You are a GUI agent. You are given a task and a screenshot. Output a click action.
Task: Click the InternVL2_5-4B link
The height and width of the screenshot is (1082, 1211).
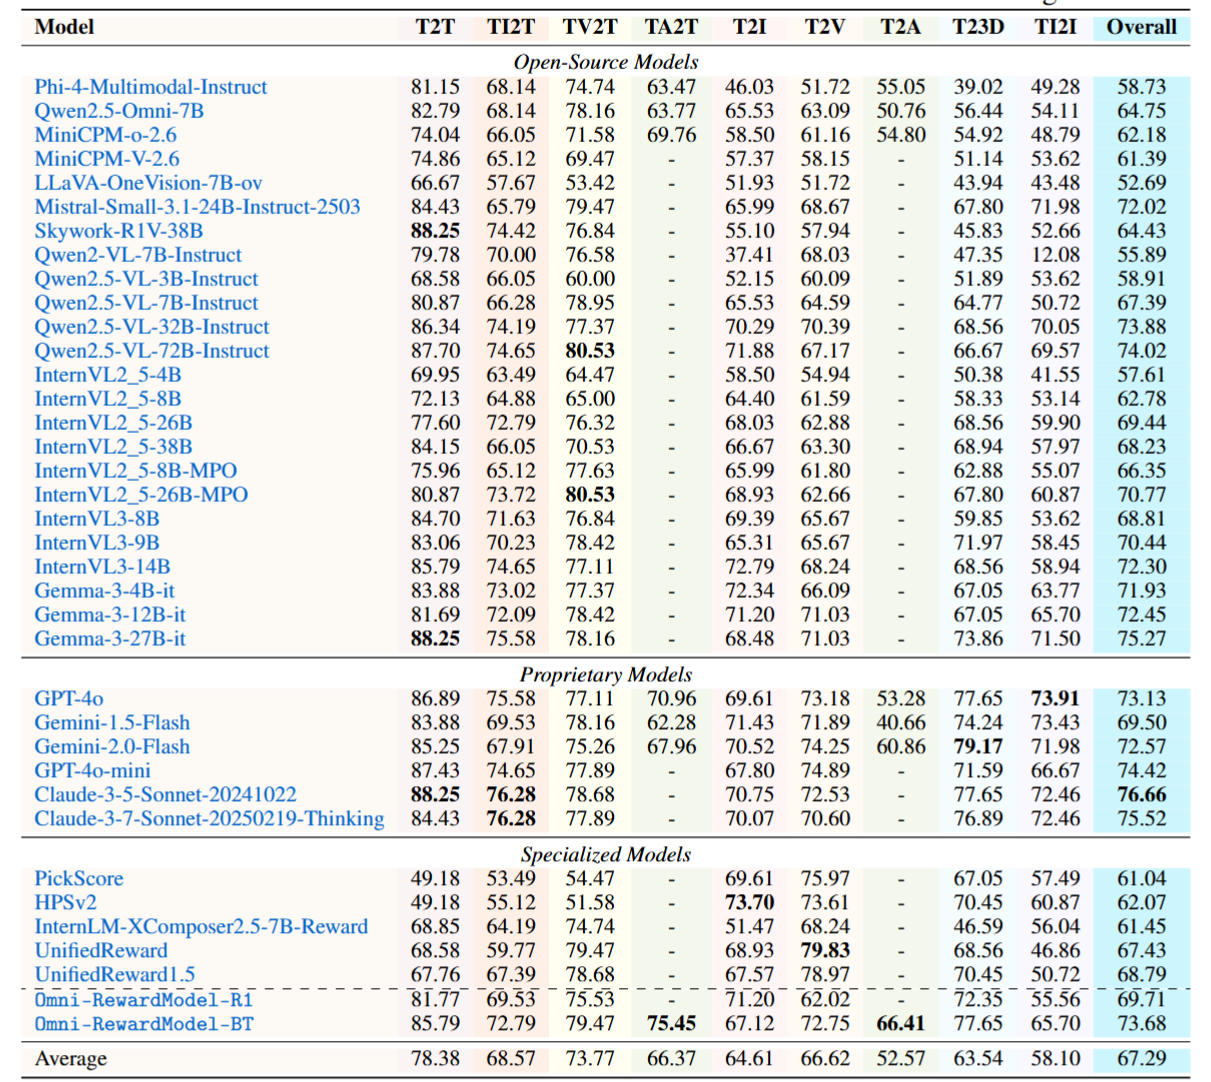(108, 375)
